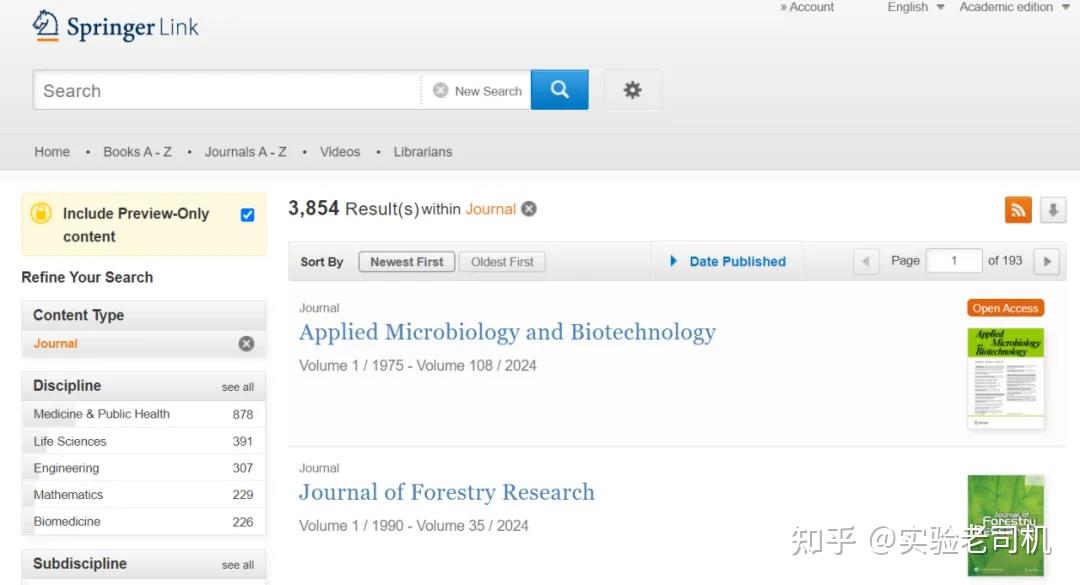This screenshot has height=585, width=1080.
Task: Click the blue search magnifier button
Action: [x=559, y=90]
